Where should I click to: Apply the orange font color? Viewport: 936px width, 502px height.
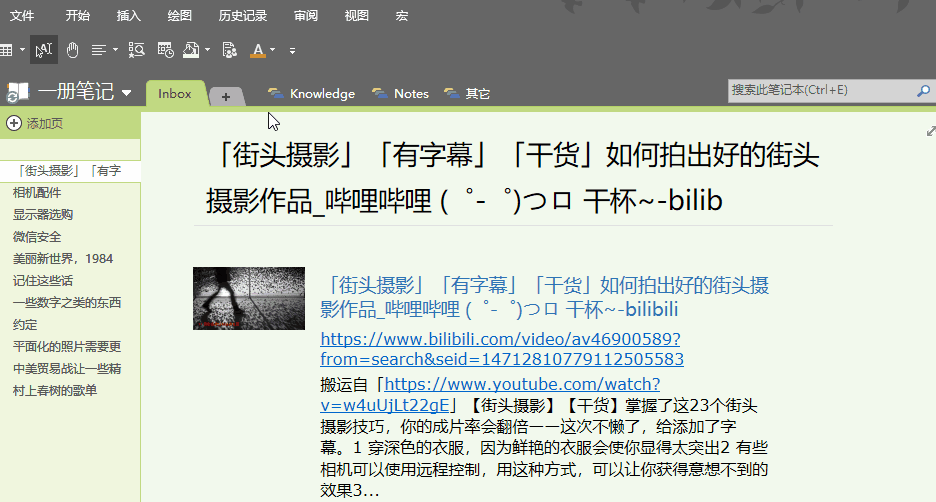pyautogui.click(x=257, y=50)
